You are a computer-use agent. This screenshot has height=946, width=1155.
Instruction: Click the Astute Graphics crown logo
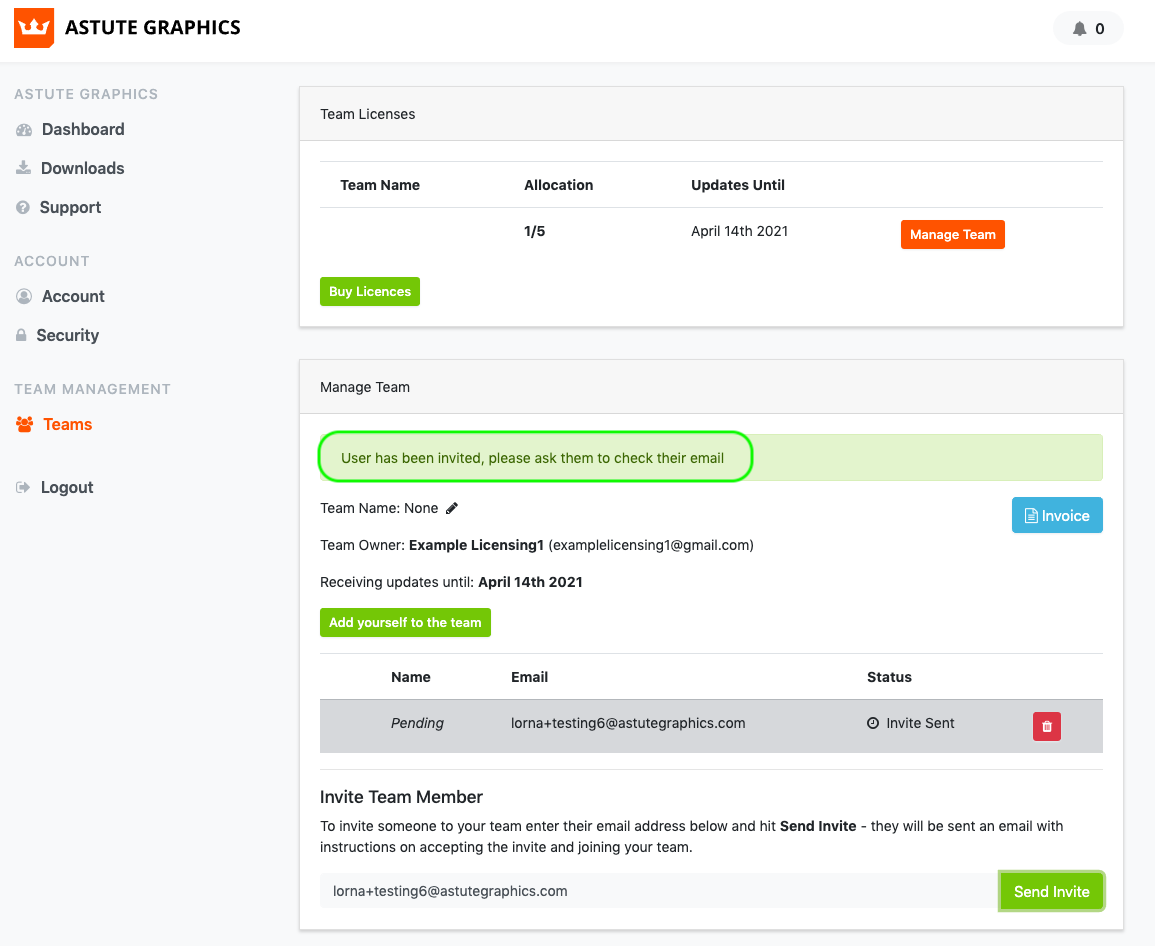point(33,28)
